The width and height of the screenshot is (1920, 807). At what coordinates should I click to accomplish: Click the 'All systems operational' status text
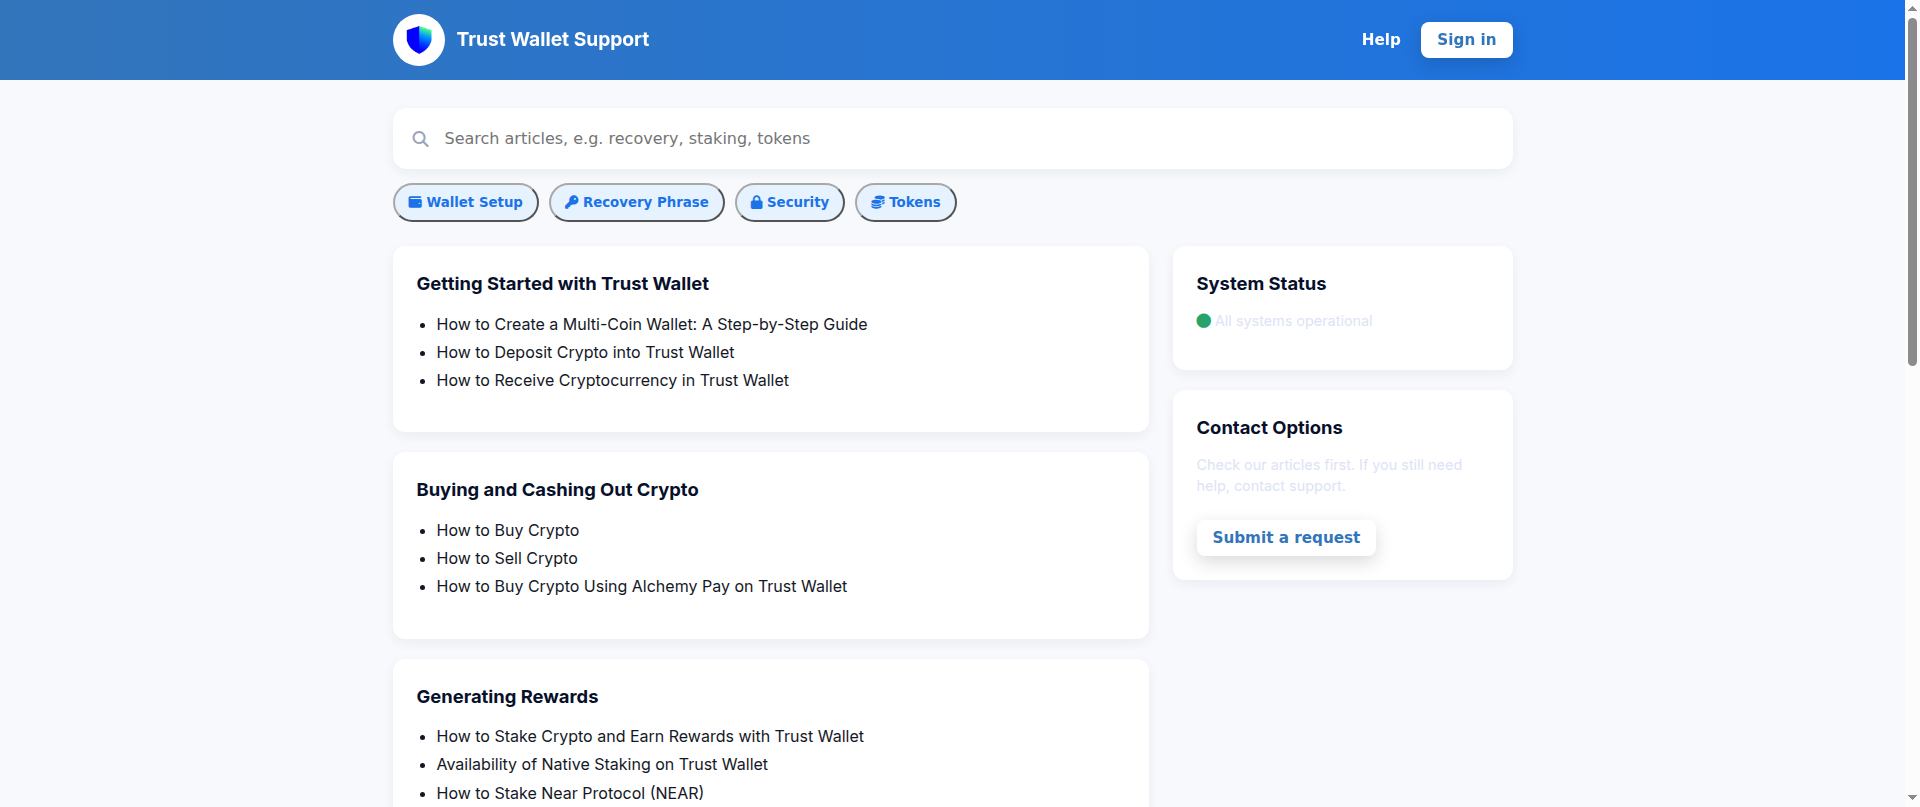click(1294, 321)
